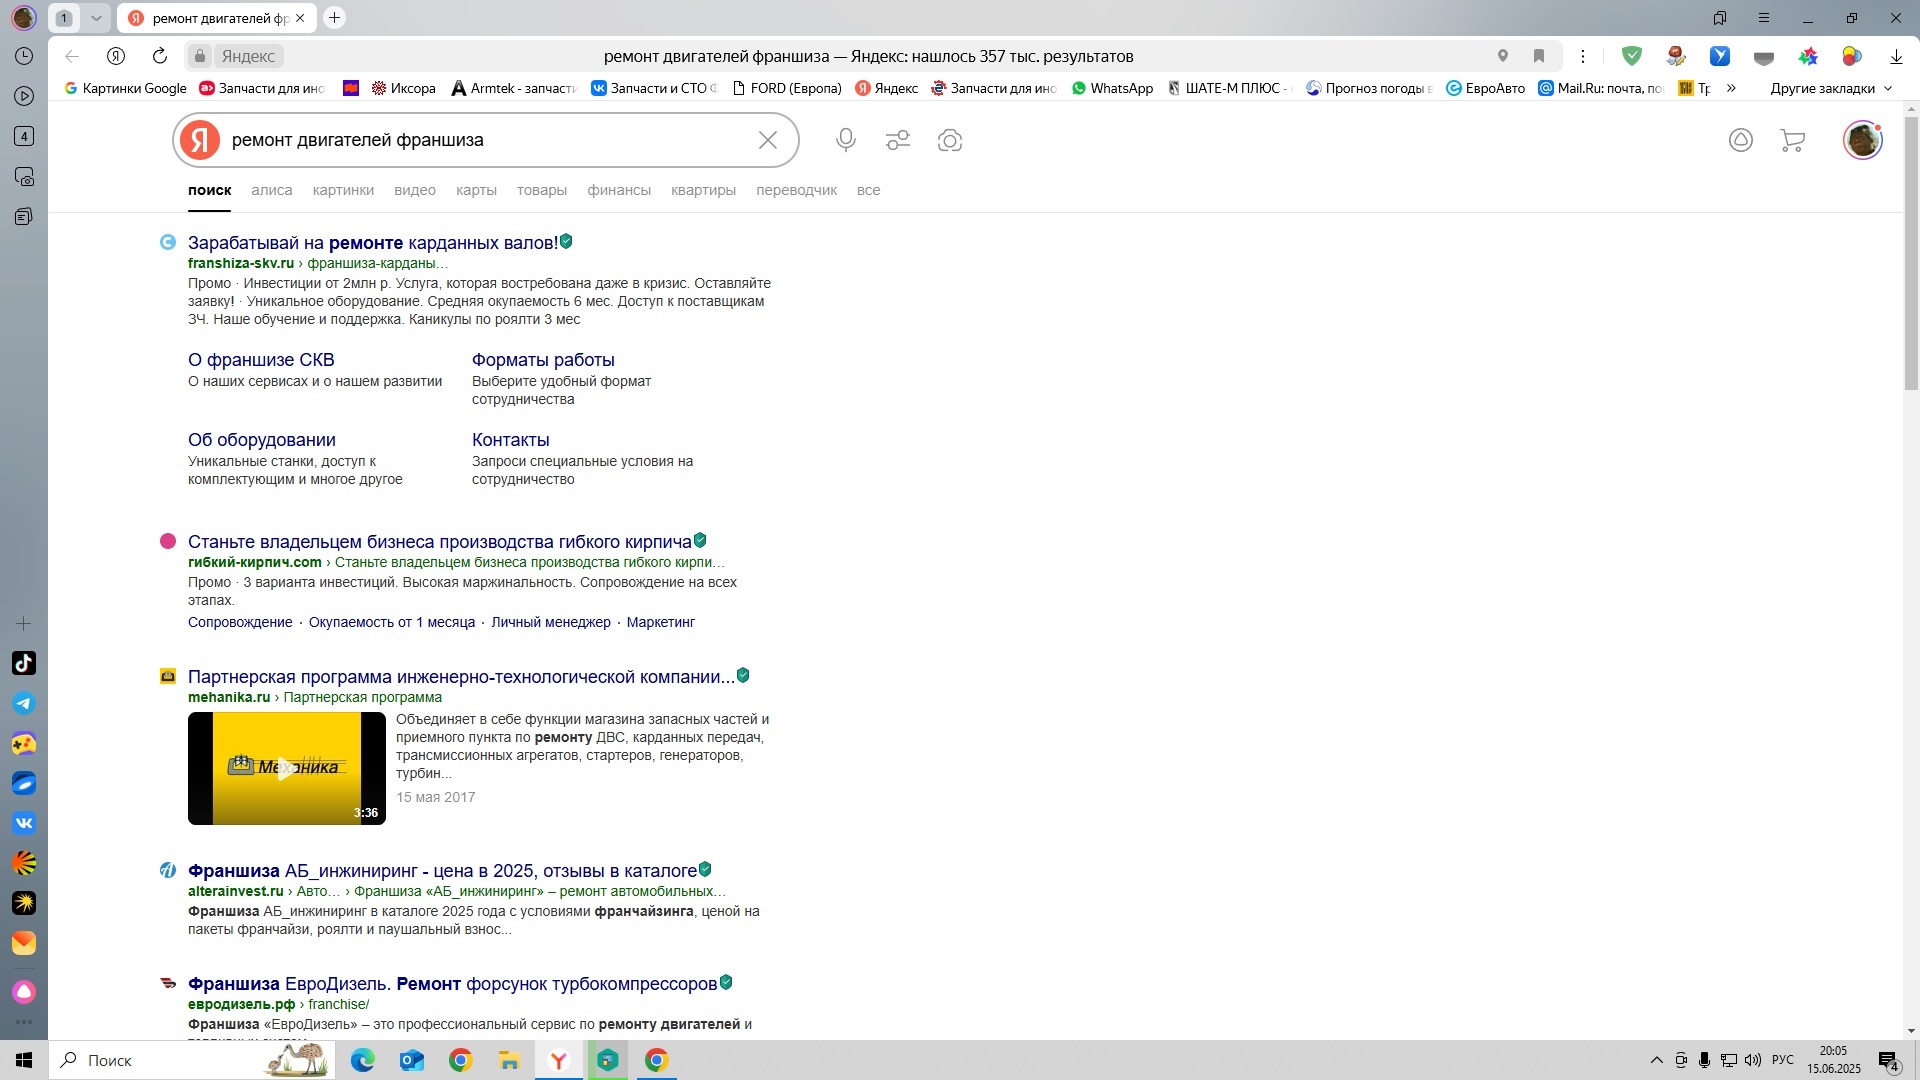This screenshot has height=1080, width=1920.
Task: Open the Франшиза АБ_инжиниринг result
Action: (442, 871)
